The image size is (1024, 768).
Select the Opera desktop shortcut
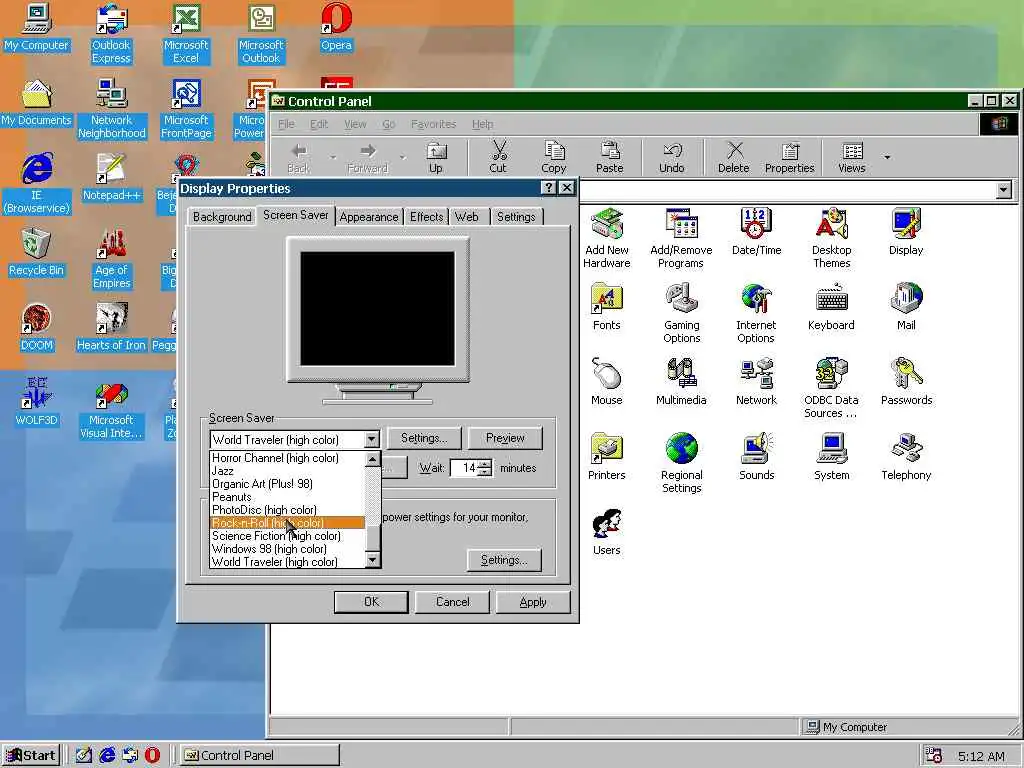coord(336,27)
